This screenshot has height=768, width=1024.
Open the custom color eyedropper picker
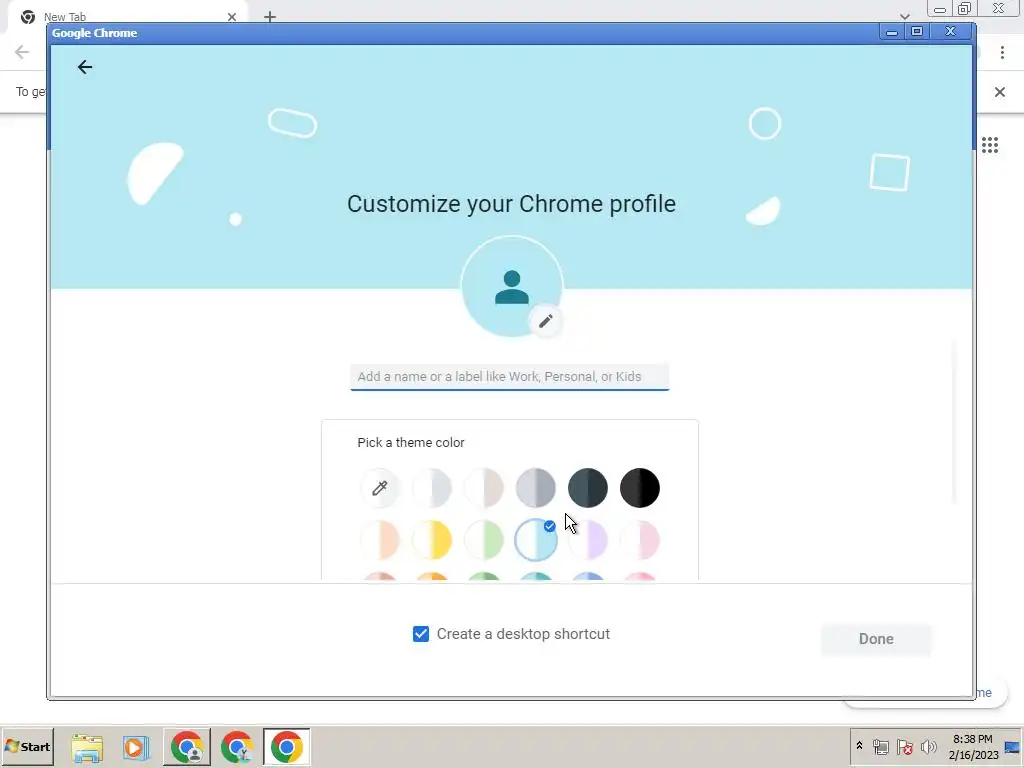pyautogui.click(x=379, y=488)
